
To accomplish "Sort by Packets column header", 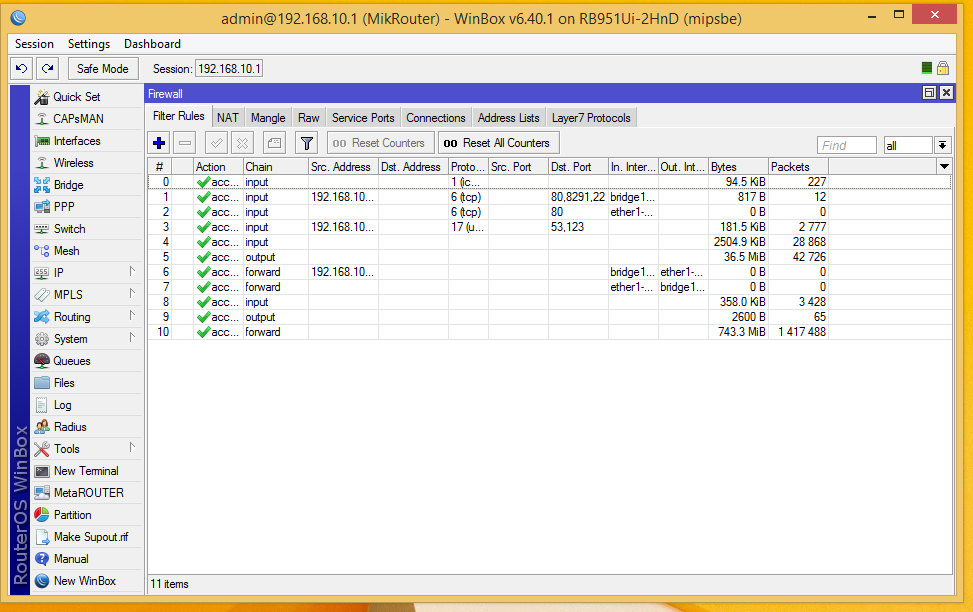I will (798, 166).
